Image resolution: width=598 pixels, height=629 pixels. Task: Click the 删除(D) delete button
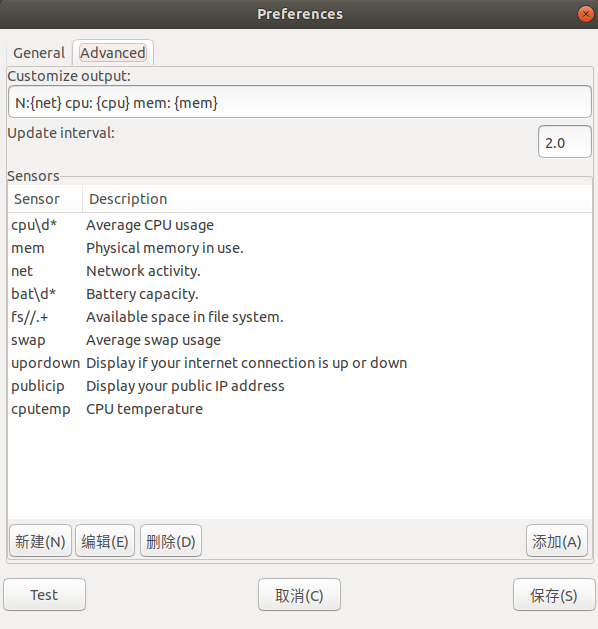tap(170, 541)
